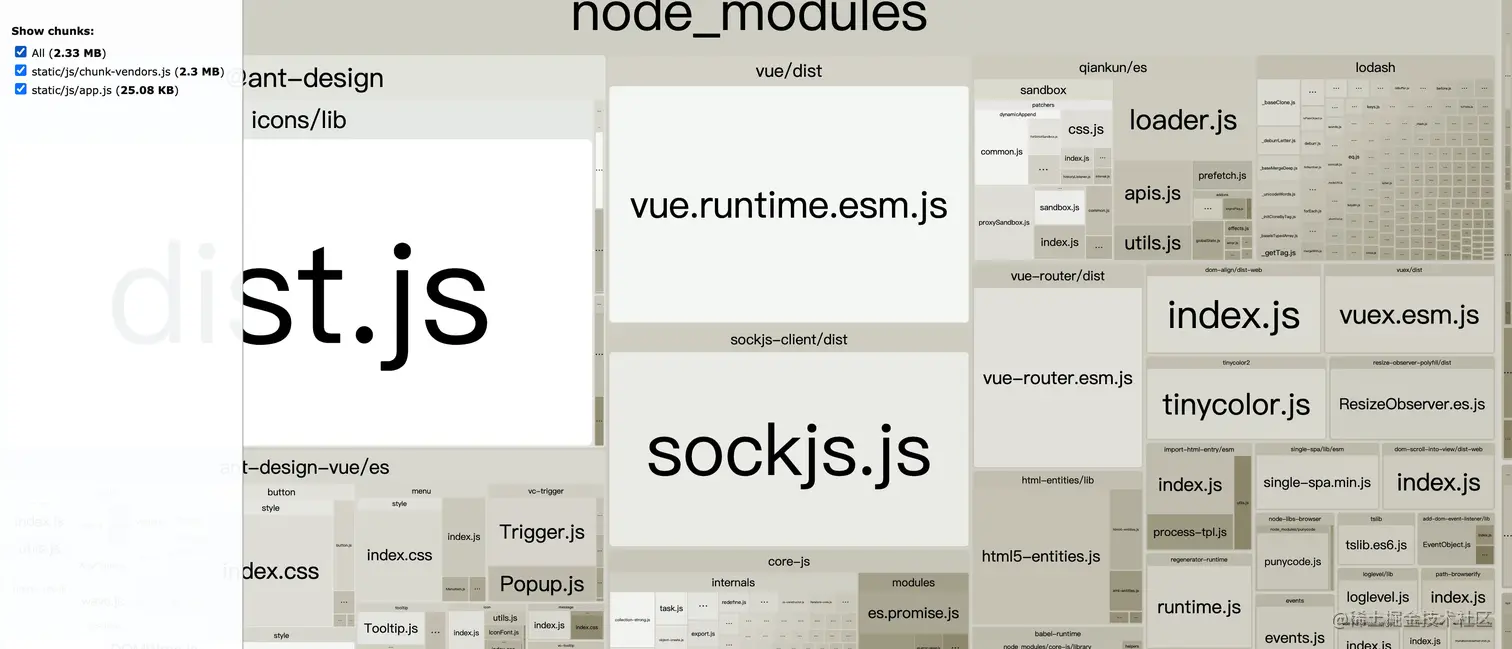Click the tslib.es6.js block
The width and height of the screenshot is (1512, 649).
tap(1376, 545)
